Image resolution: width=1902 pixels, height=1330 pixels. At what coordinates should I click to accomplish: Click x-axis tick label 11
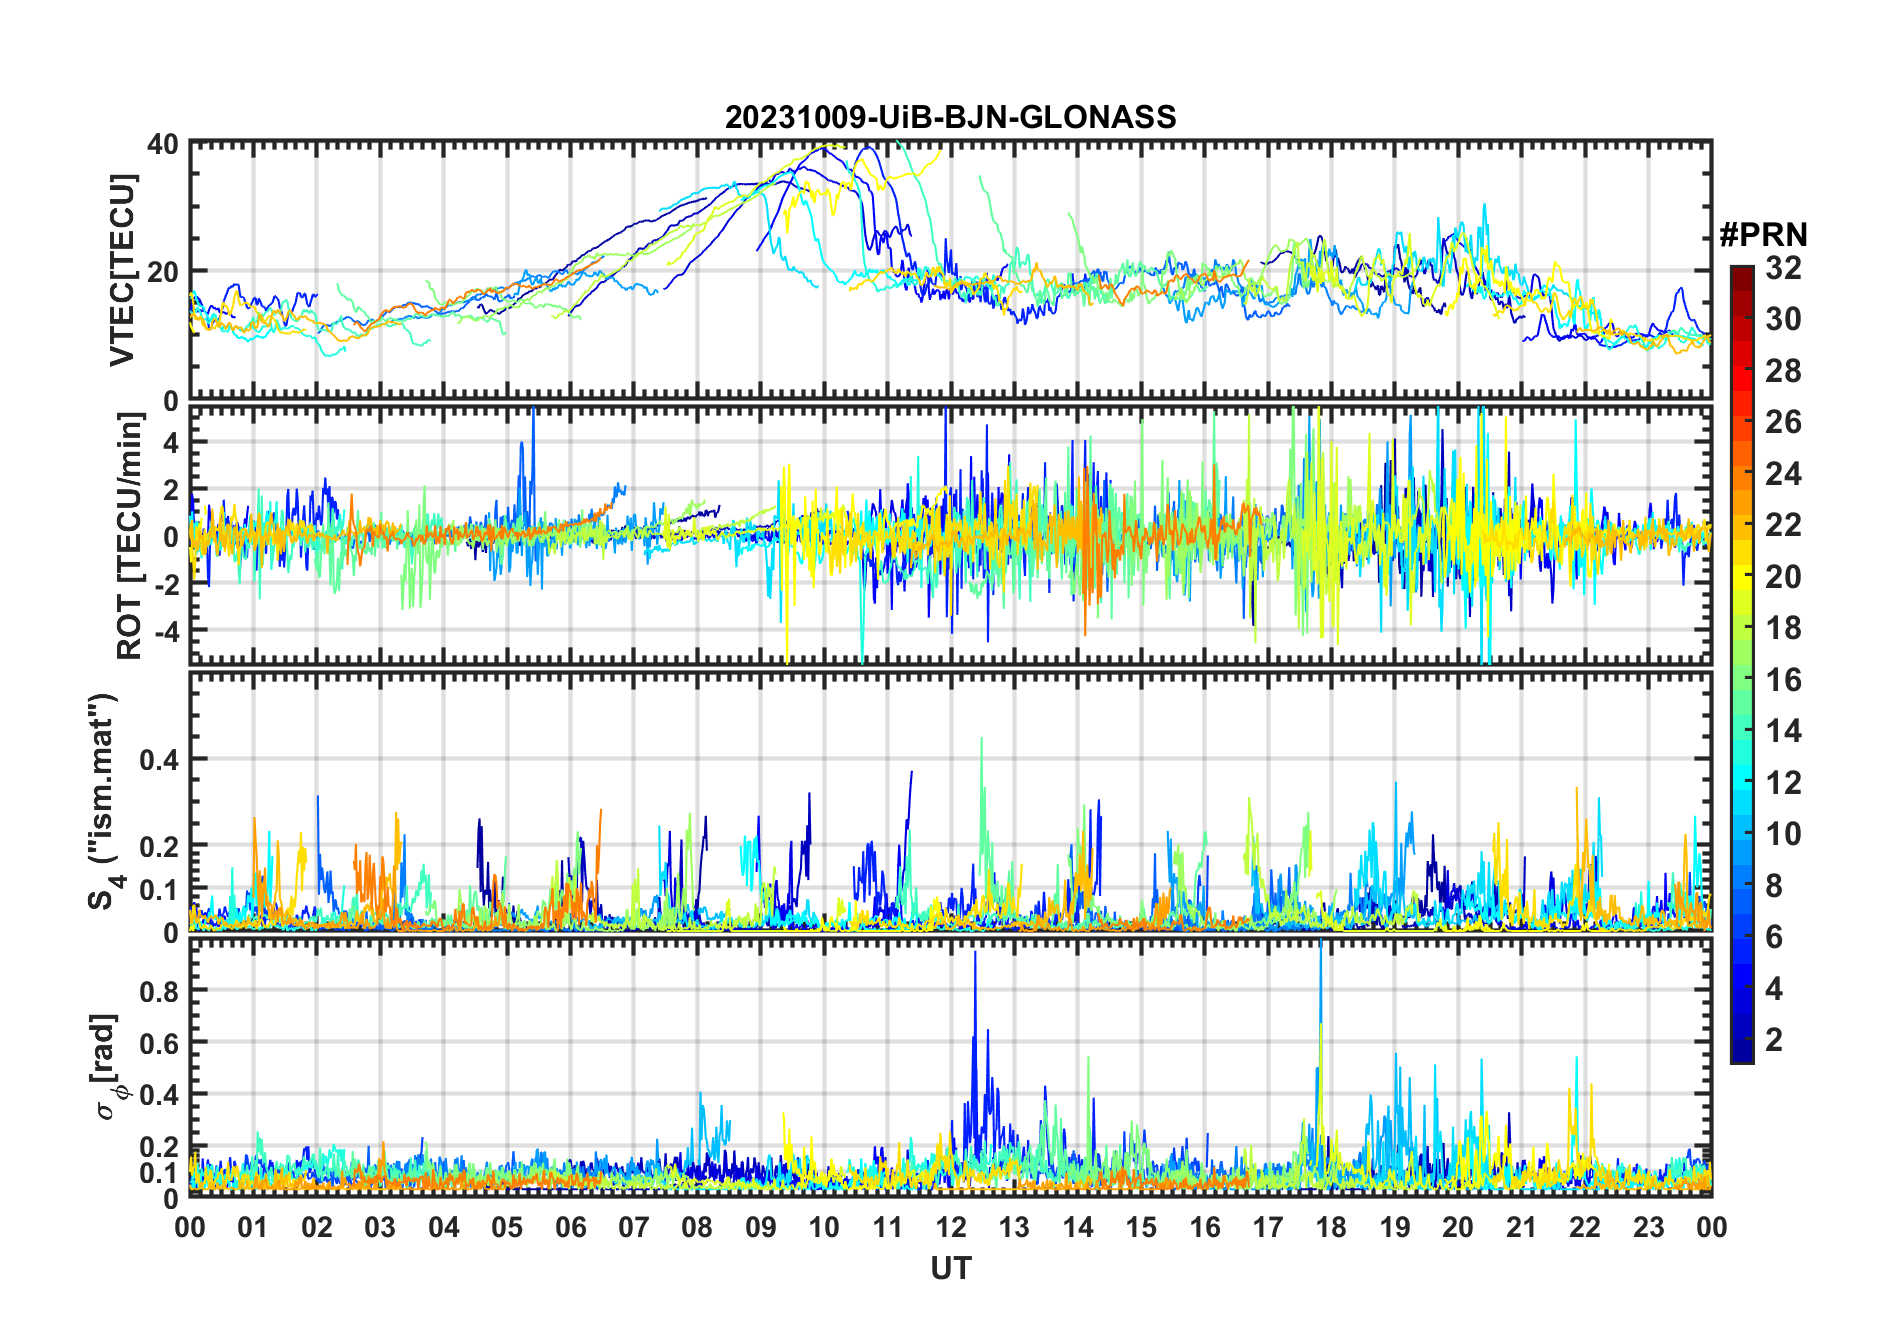pyautogui.click(x=888, y=1228)
